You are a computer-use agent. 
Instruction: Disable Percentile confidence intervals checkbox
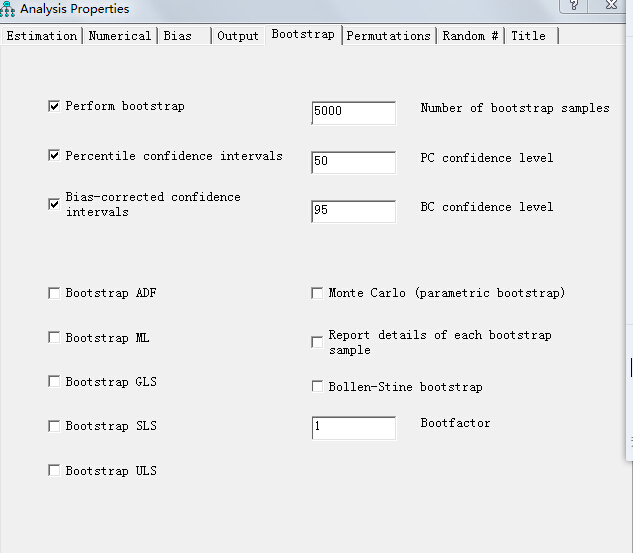click(54, 156)
